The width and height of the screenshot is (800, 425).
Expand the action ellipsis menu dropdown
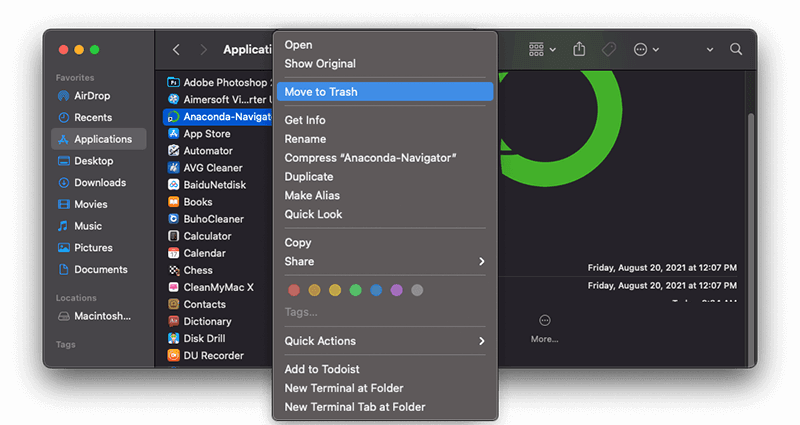pyautogui.click(x=646, y=49)
